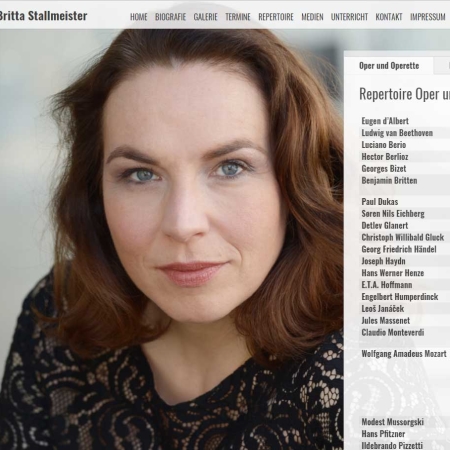Expand the Ludwig van Beethoven entry
The height and width of the screenshot is (450, 450).
405,133
